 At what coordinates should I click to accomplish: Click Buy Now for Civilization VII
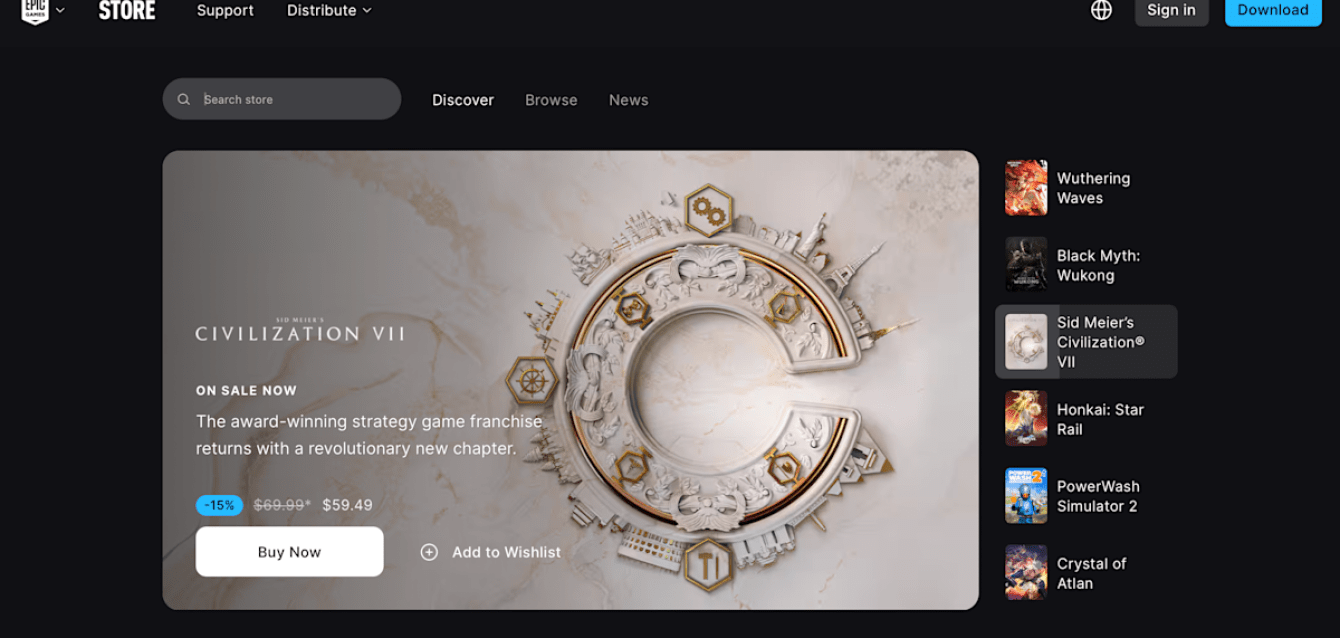point(290,552)
